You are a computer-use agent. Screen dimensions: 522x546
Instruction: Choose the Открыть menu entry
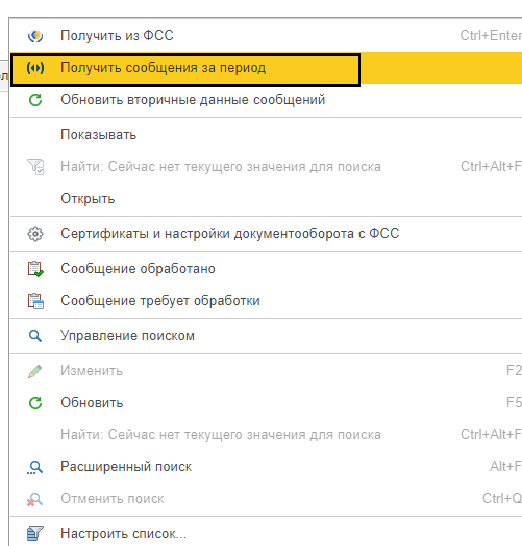click(x=265, y=199)
